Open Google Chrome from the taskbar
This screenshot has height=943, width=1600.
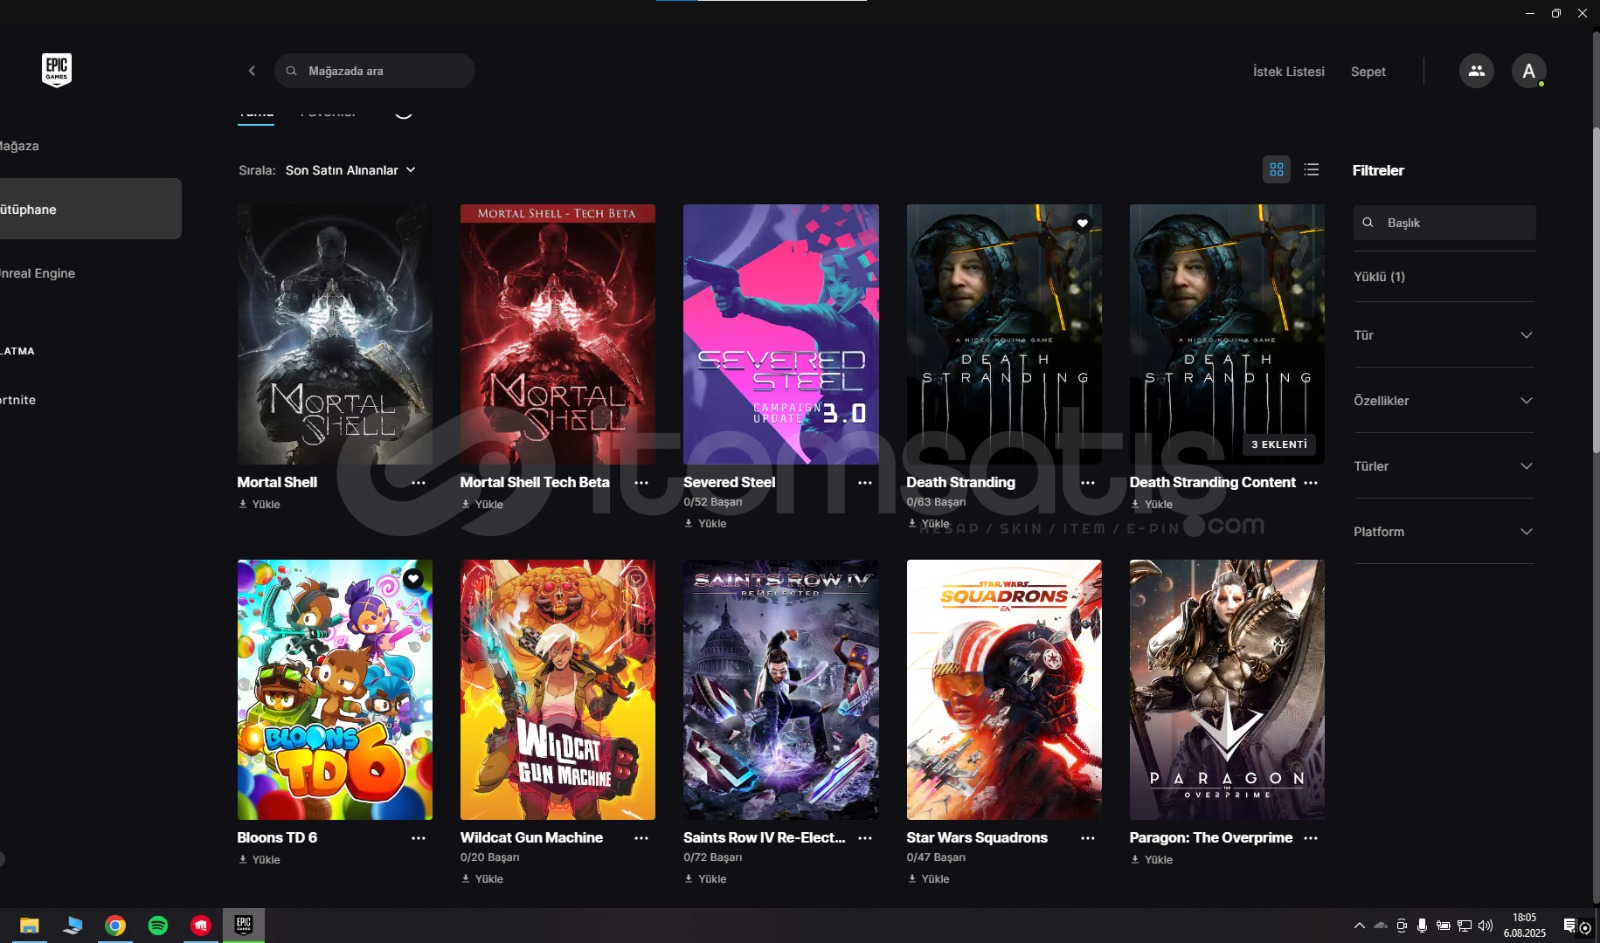click(x=115, y=926)
